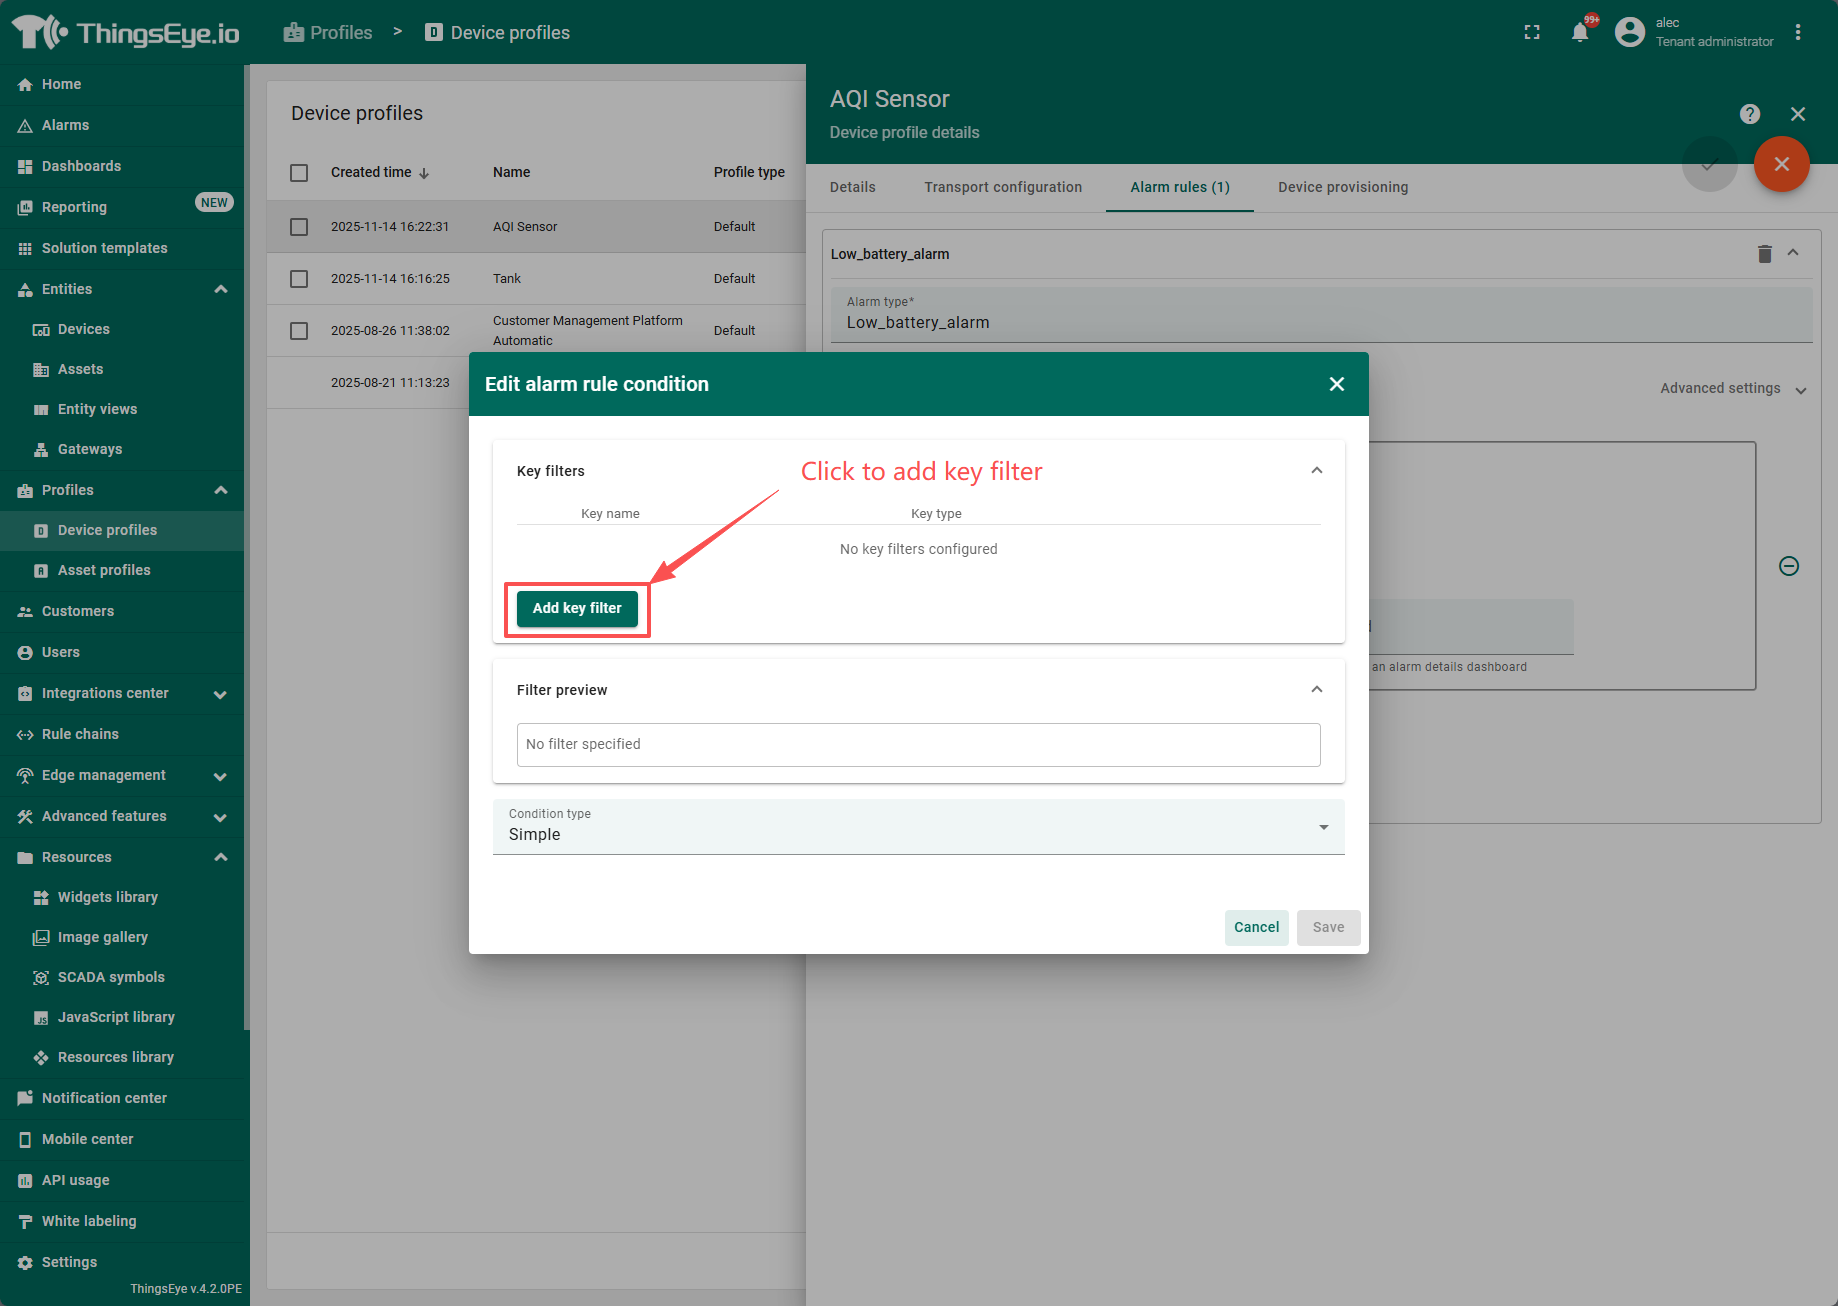Toggle fullscreen mode icon

[x=1532, y=32]
